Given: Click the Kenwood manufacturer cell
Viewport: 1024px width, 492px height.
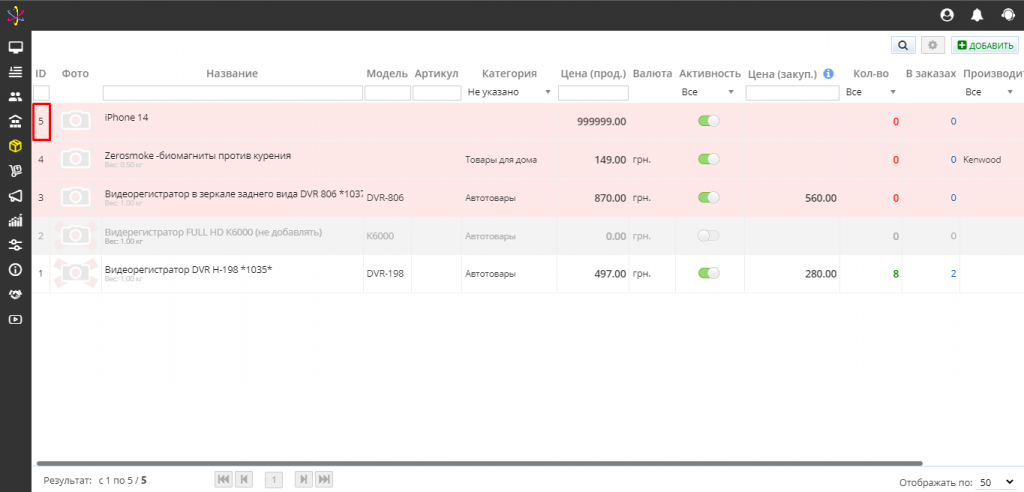Looking at the screenshot, I should tap(982, 159).
